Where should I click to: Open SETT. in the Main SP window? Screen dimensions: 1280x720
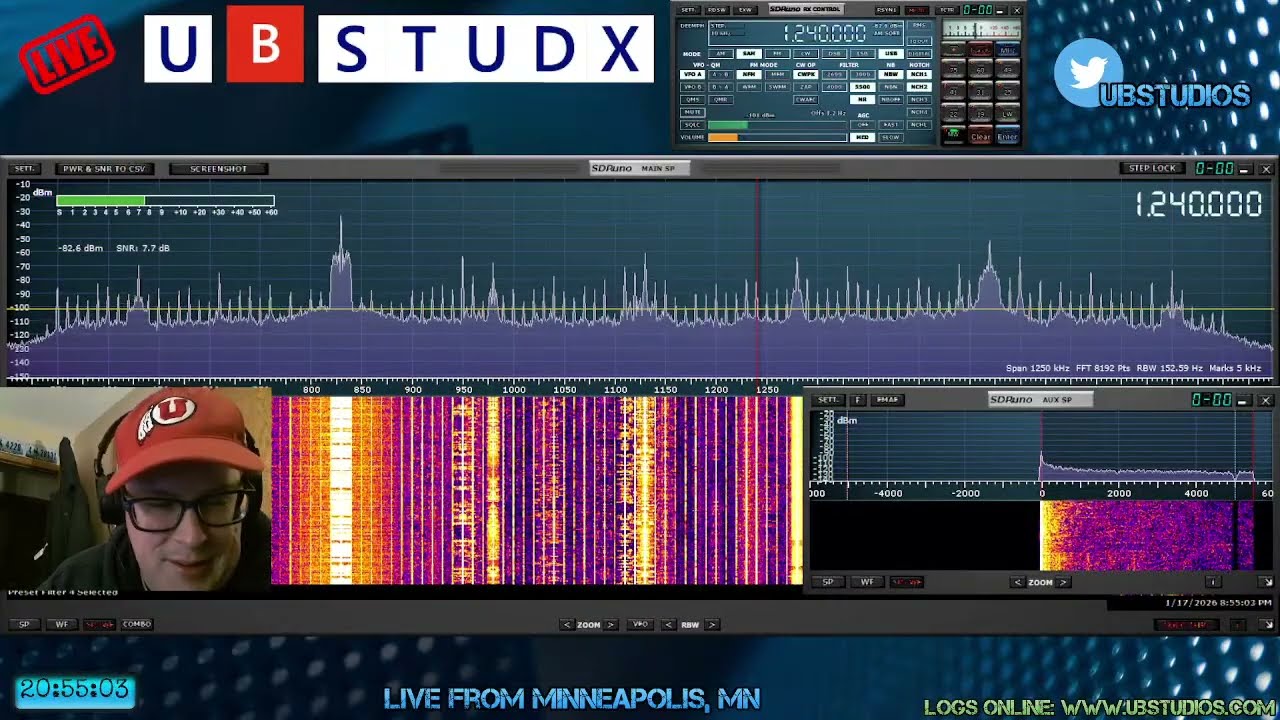click(x=25, y=169)
